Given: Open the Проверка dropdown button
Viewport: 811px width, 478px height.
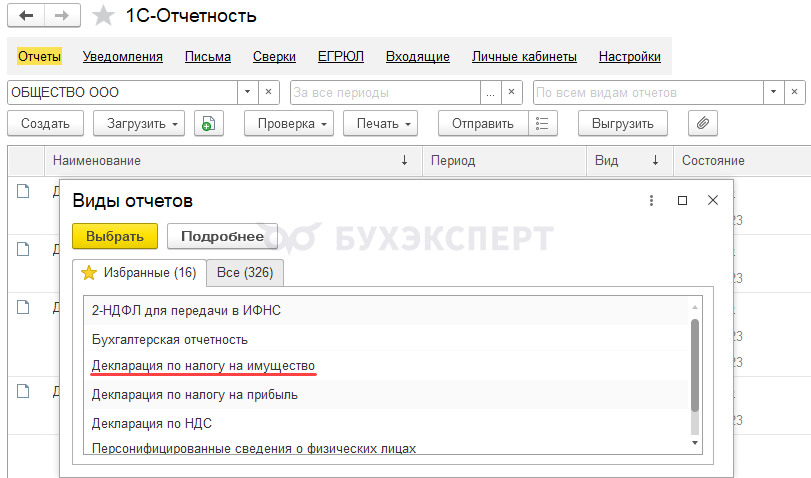Looking at the screenshot, I should coord(289,124).
